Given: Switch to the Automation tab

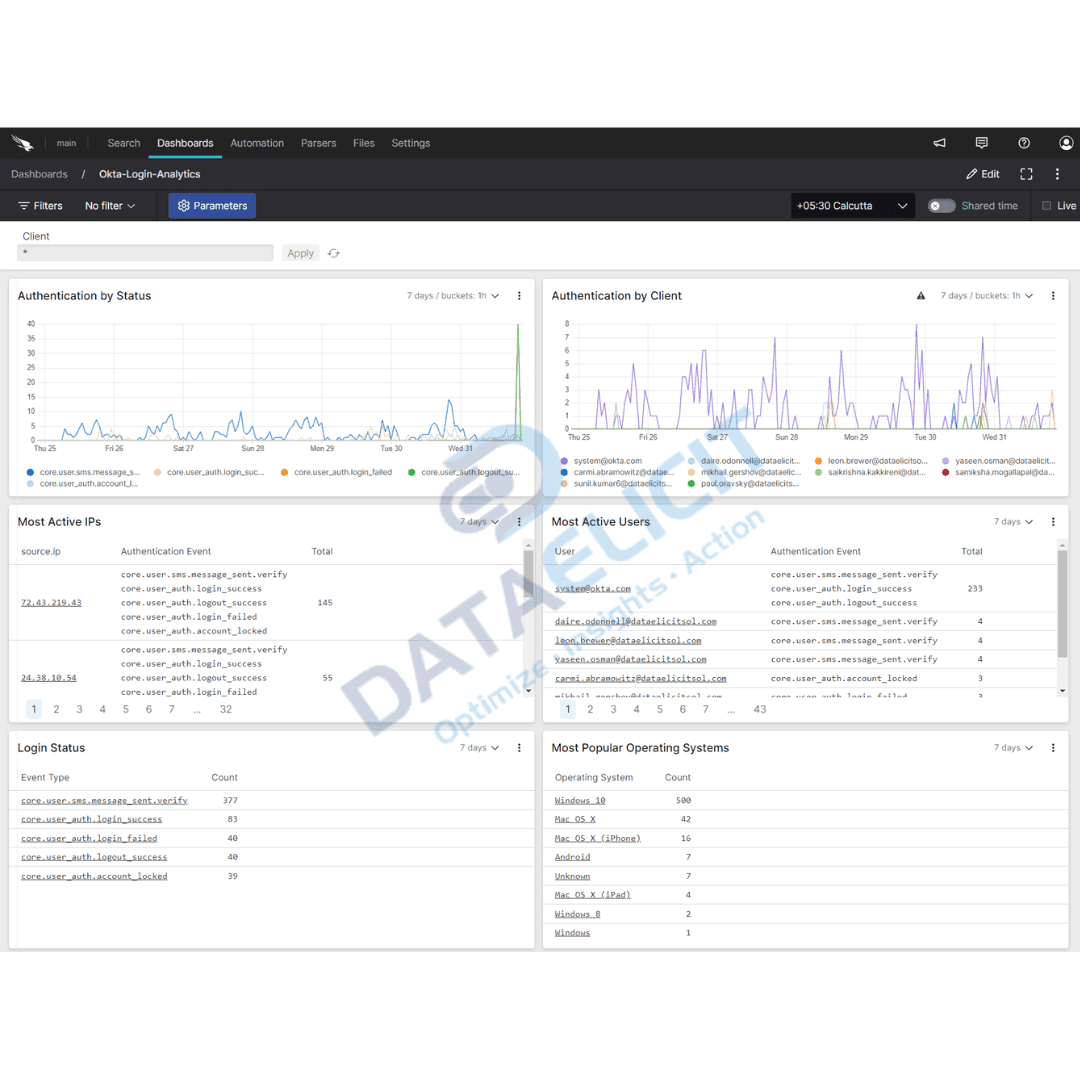Looking at the screenshot, I should pyautogui.click(x=257, y=143).
